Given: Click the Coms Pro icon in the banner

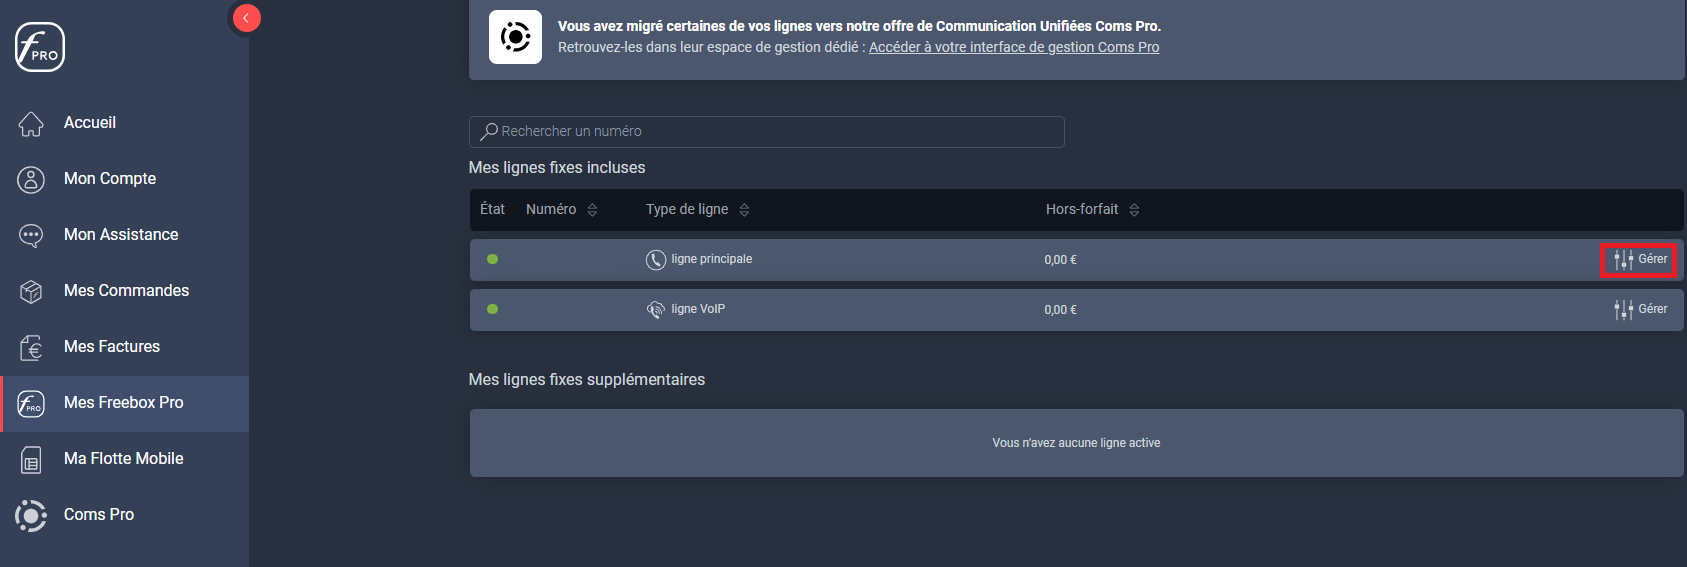Looking at the screenshot, I should tap(515, 37).
